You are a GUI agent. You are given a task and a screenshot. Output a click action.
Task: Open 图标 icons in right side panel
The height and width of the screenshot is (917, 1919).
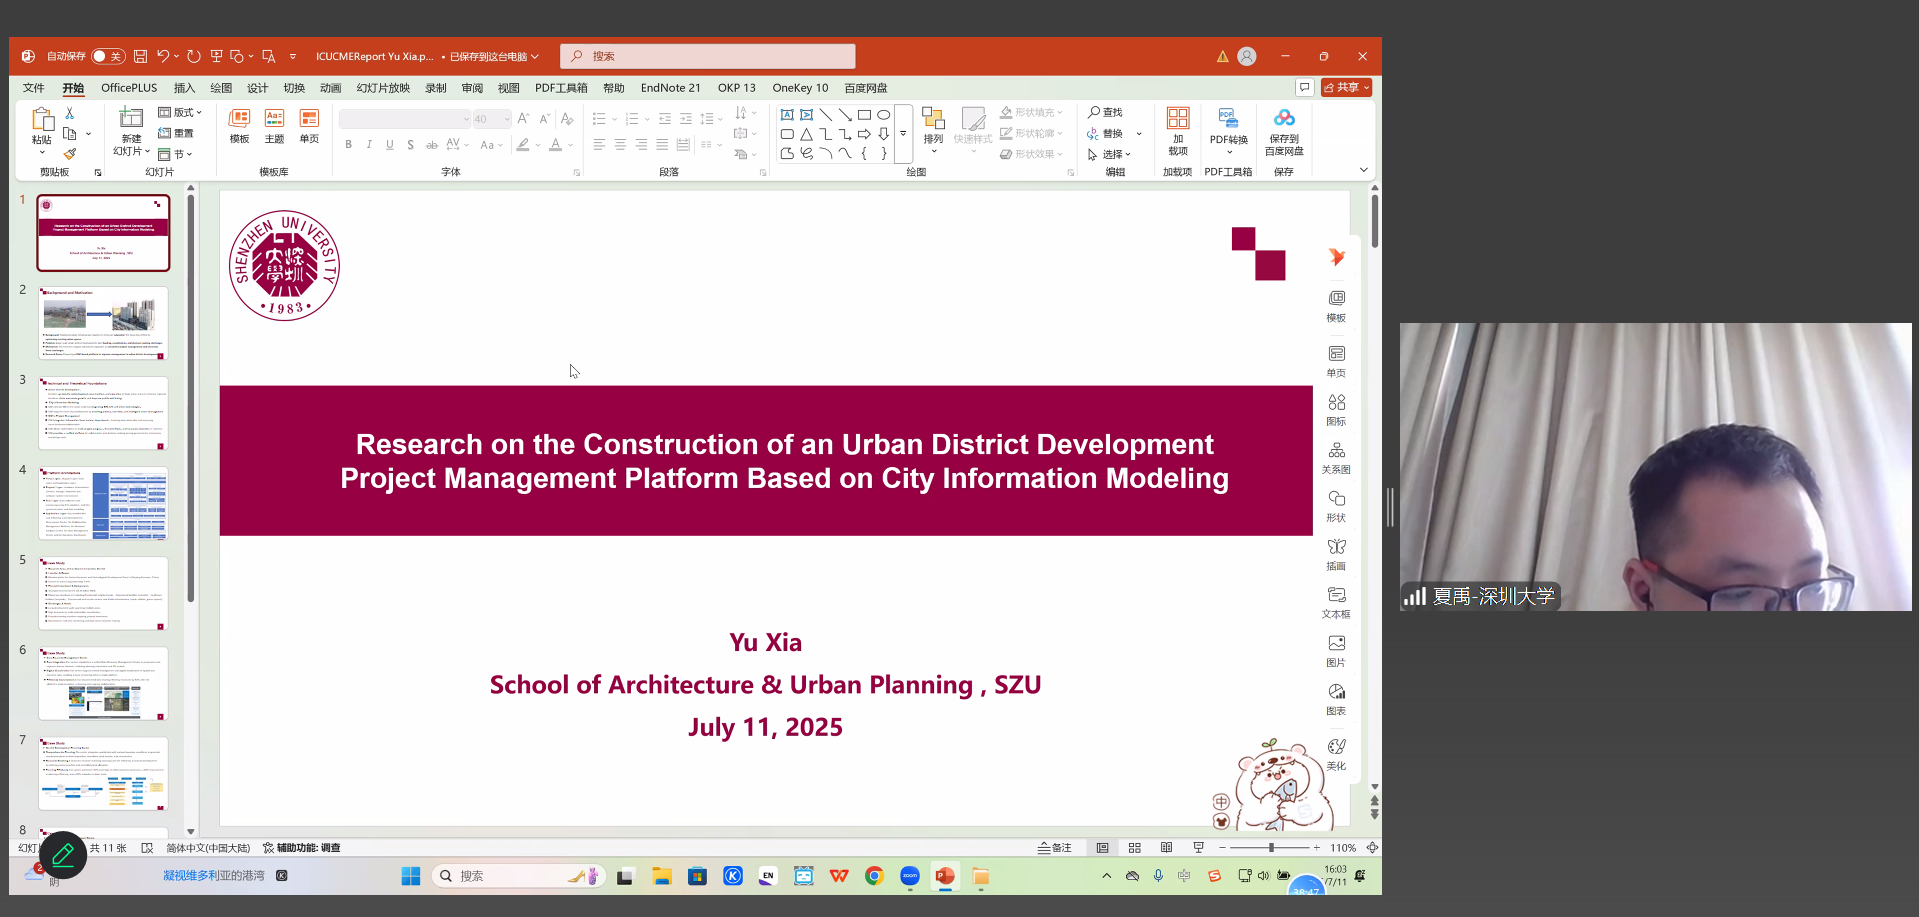point(1337,409)
